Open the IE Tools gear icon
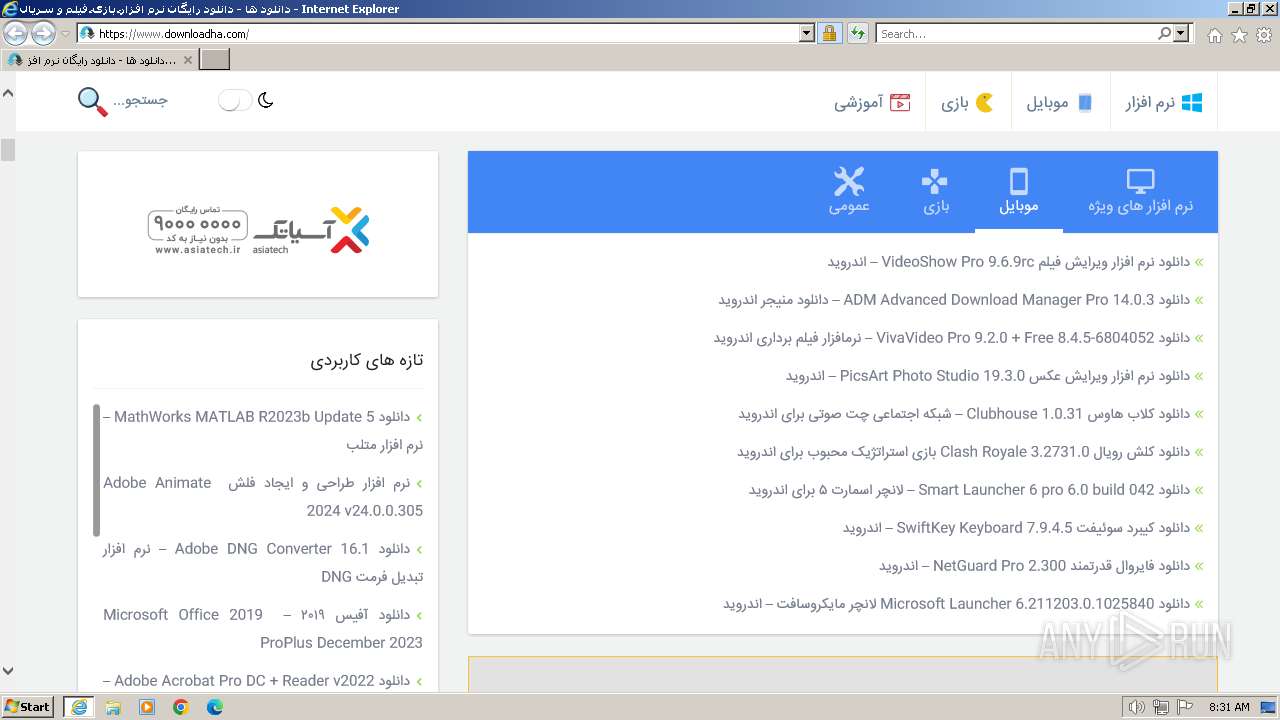 coord(1264,35)
